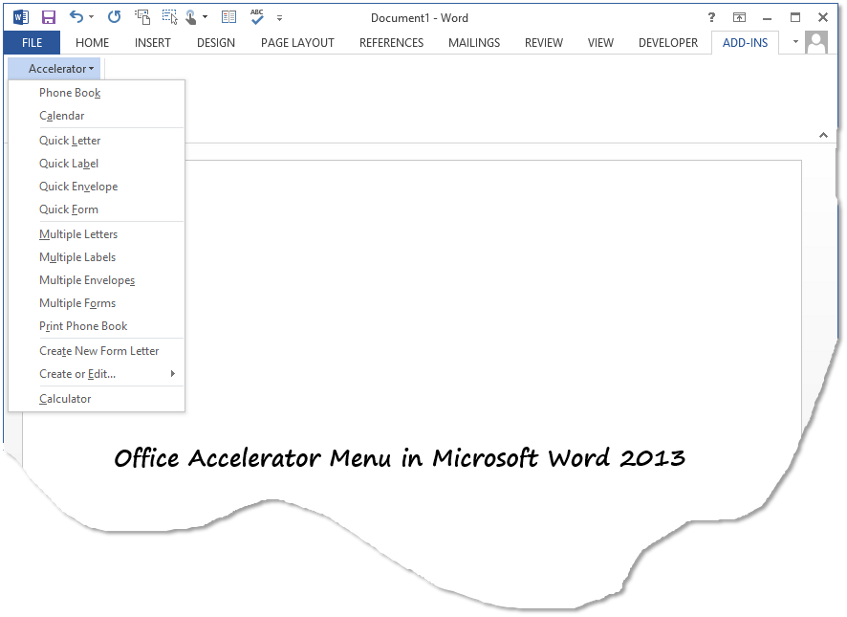Select Quick Envelope menu item

tap(97, 186)
